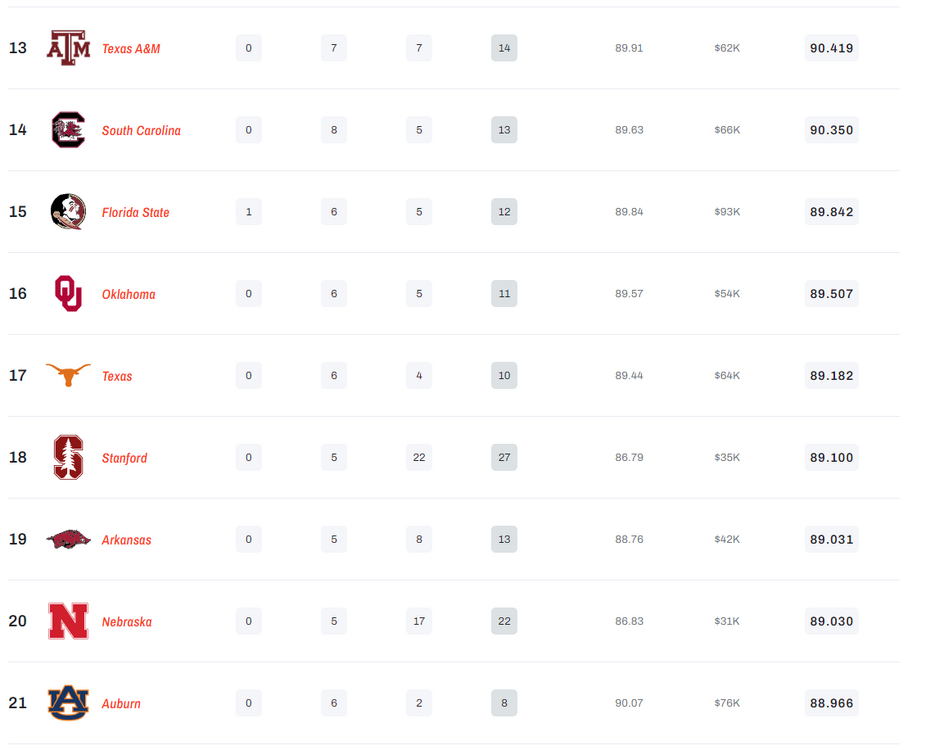Click Florida State's five-star count 1
The image size is (930, 750).
point(249,212)
